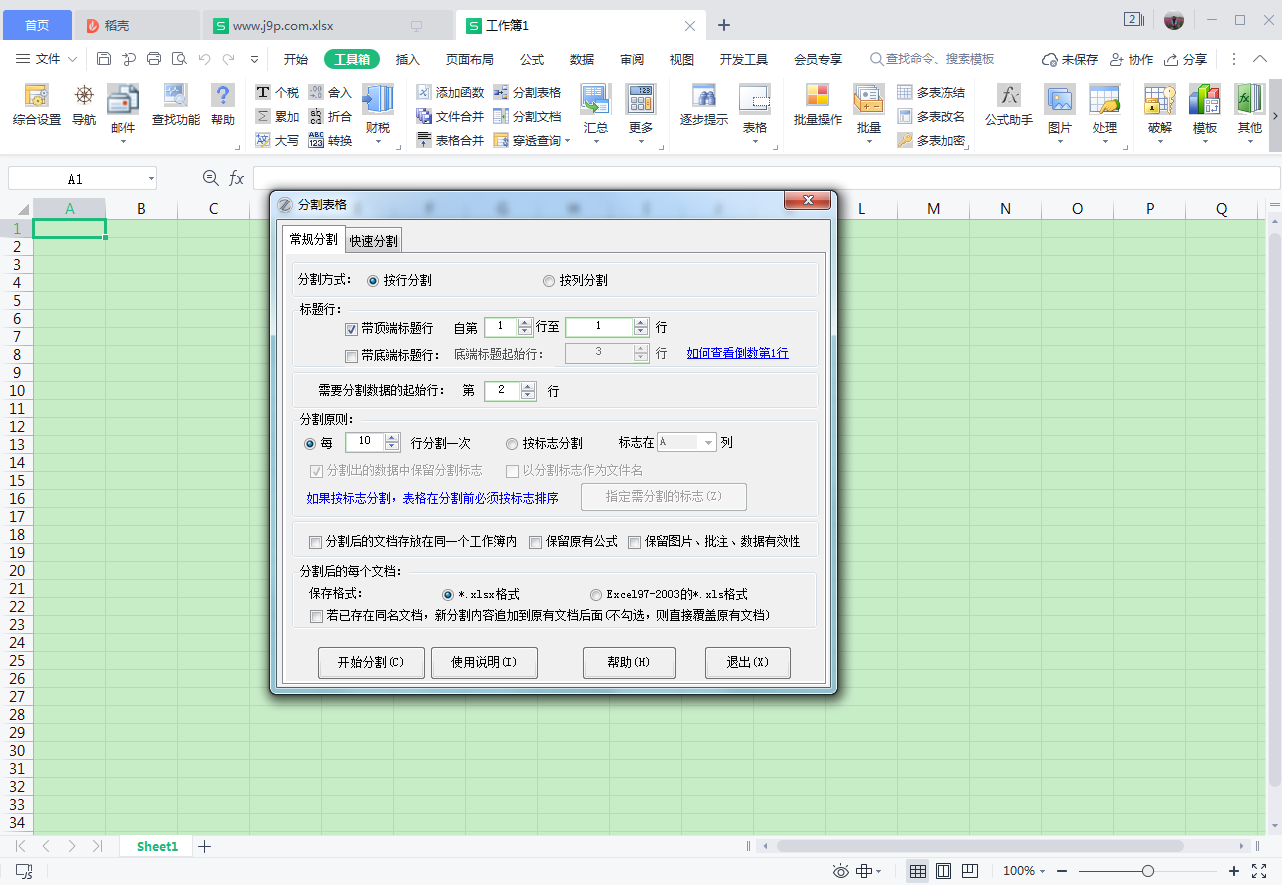Select the *.xlsx格式 radio button
1282x885 pixels.
pos(448,594)
